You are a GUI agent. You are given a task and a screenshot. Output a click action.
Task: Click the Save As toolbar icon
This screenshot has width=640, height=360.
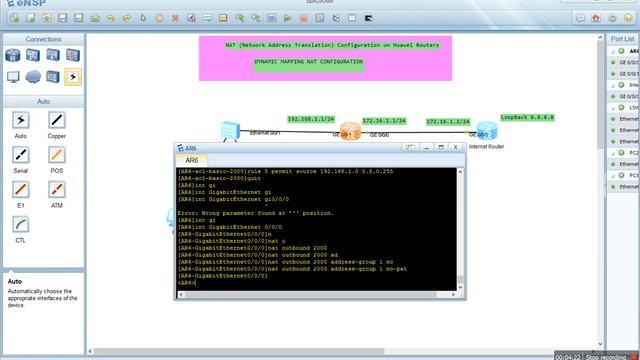[78, 18]
